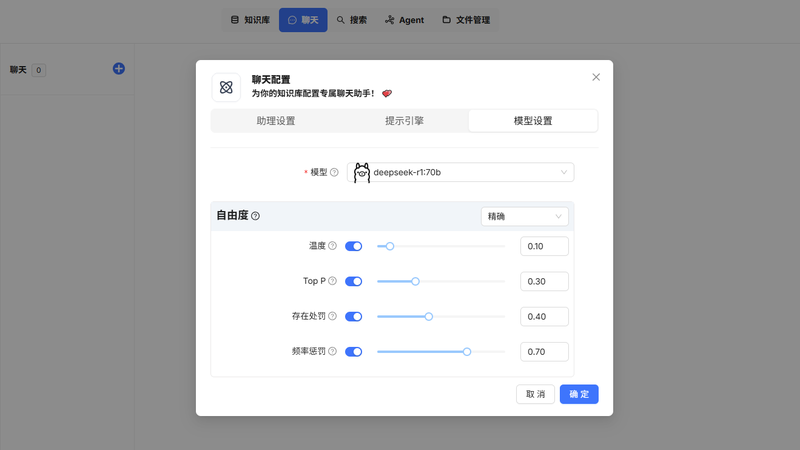Open the 模型 dropdown showing deepseek-r1:70b
This screenshot has width=800, height=450.
[460, 172]
